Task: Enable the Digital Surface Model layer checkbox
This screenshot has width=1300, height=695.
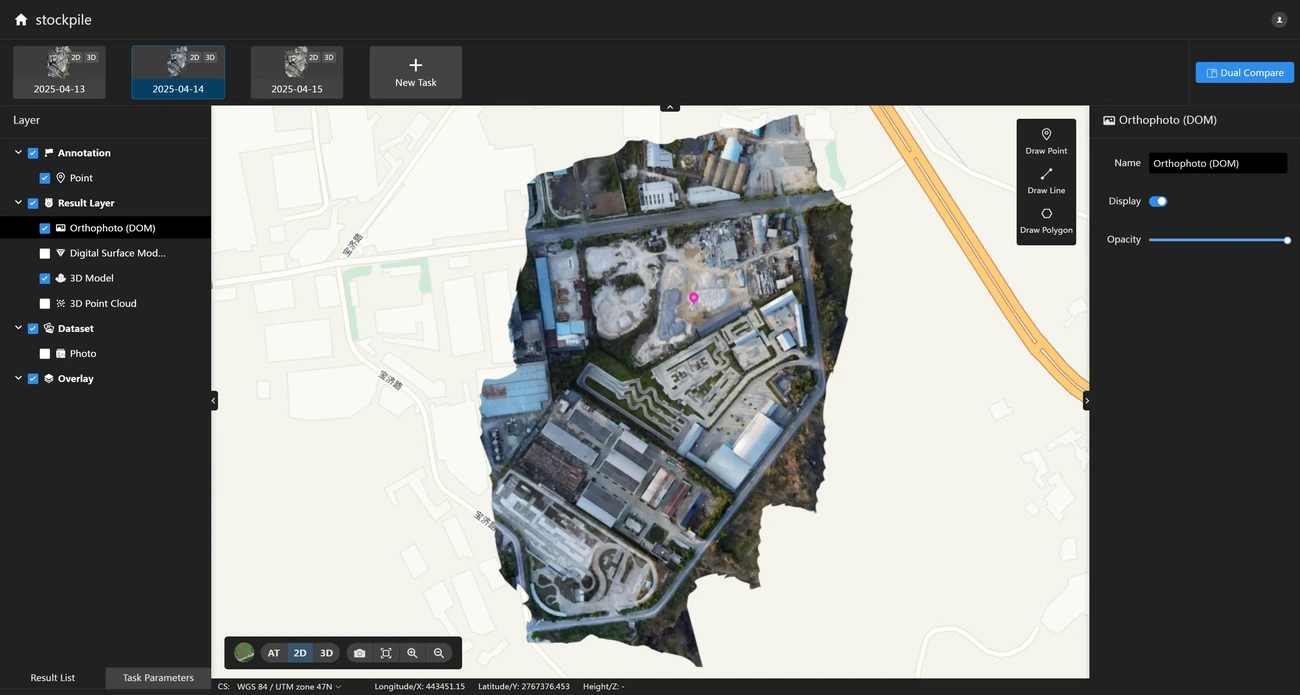Action: point(45,253)
